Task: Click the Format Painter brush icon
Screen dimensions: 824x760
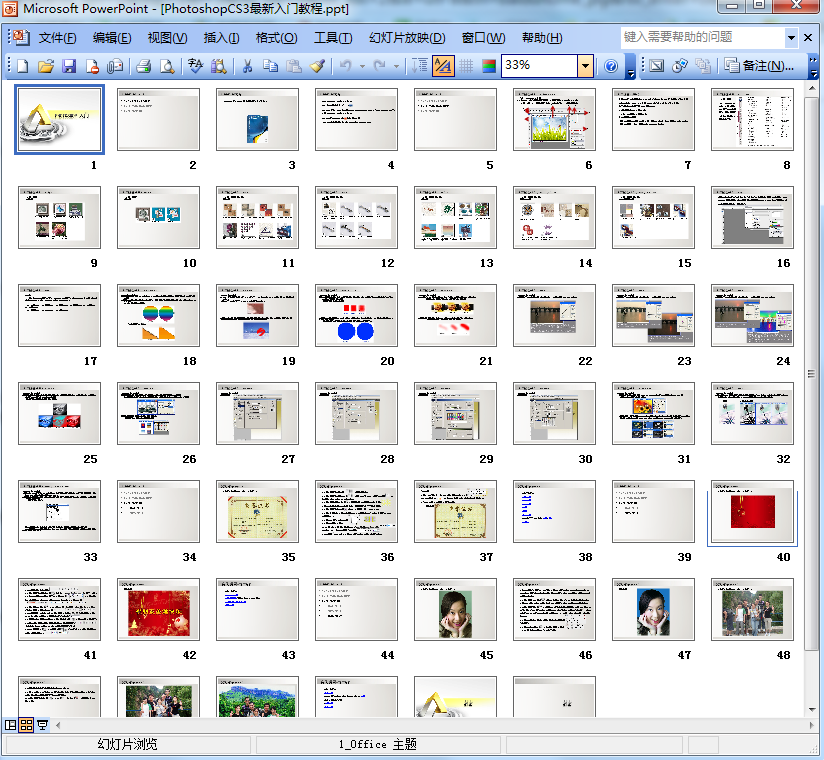Action: pos(317,66)
